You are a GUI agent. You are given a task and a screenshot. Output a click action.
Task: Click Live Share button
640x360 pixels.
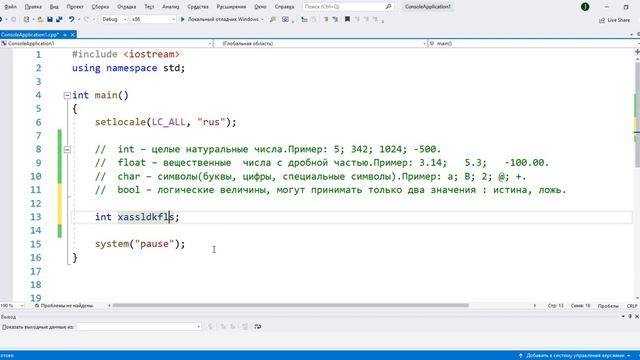[x=614, y=20]
